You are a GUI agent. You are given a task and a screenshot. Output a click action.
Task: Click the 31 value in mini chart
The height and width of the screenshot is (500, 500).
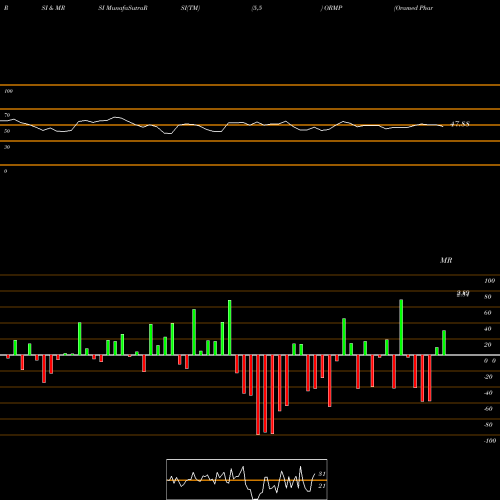coord(322,474)
